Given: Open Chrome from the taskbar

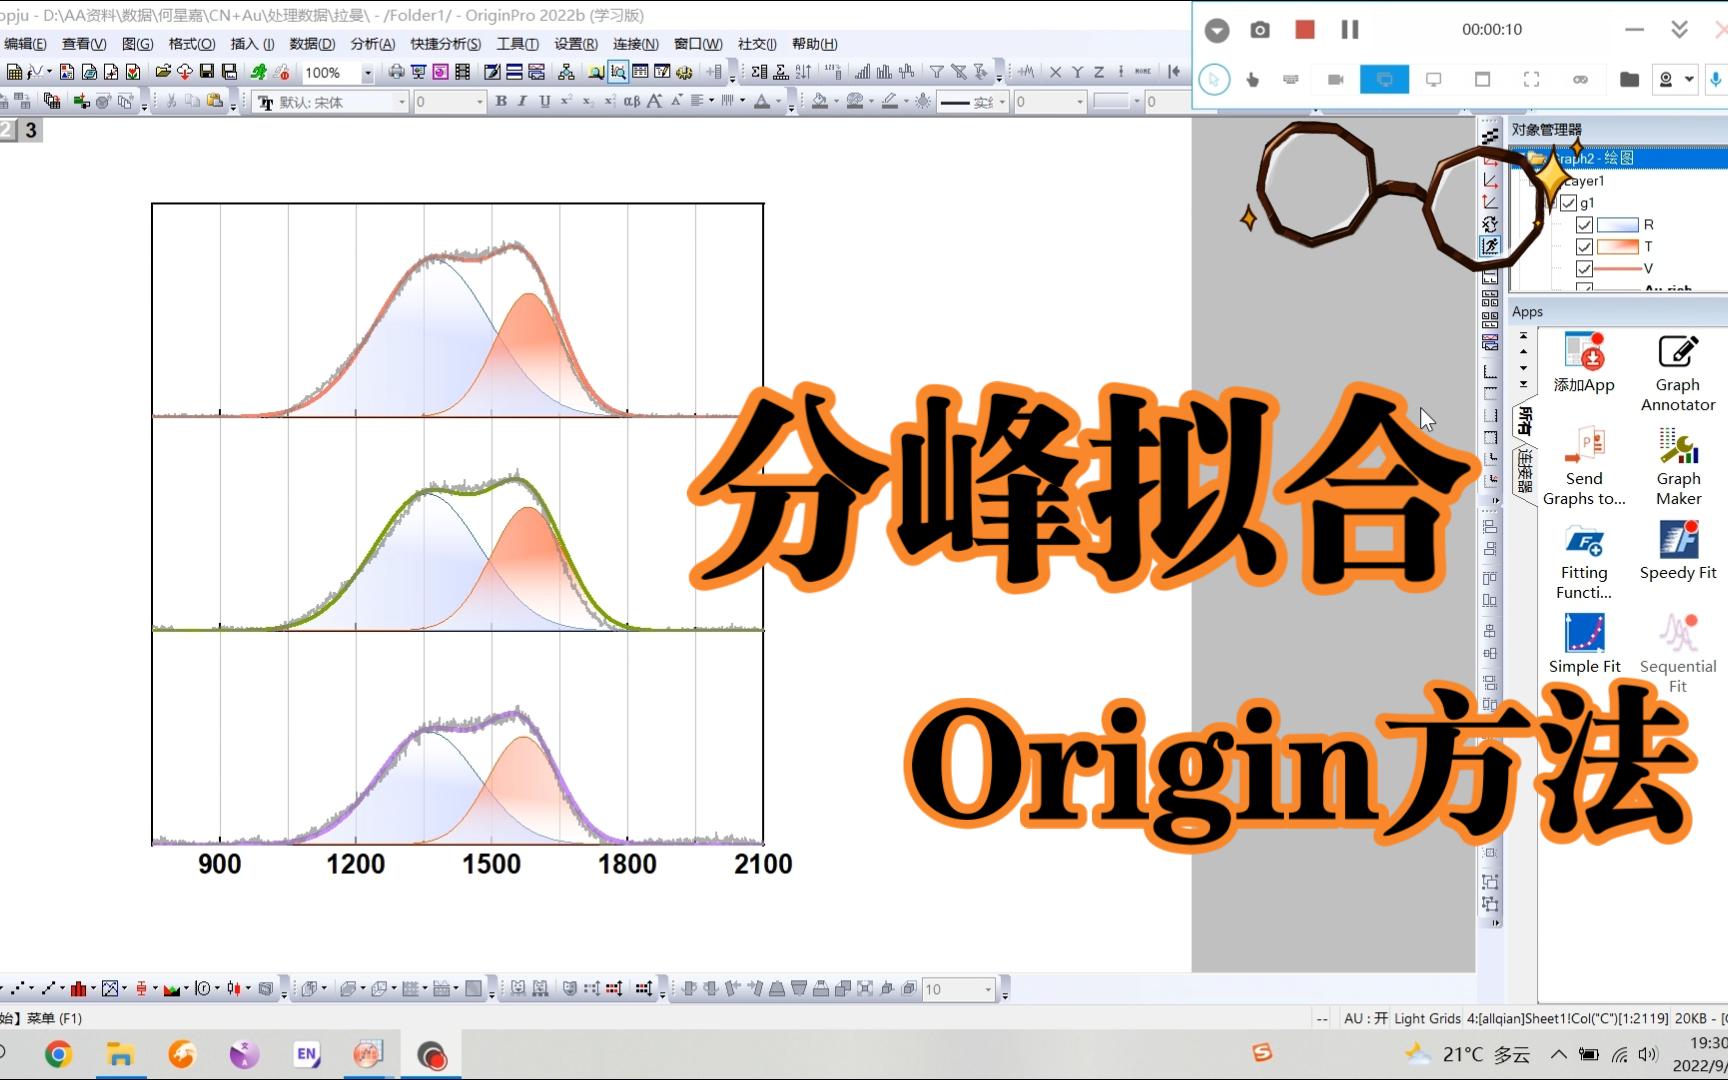Looking at the screenshot, I should tap(58, 1053).
